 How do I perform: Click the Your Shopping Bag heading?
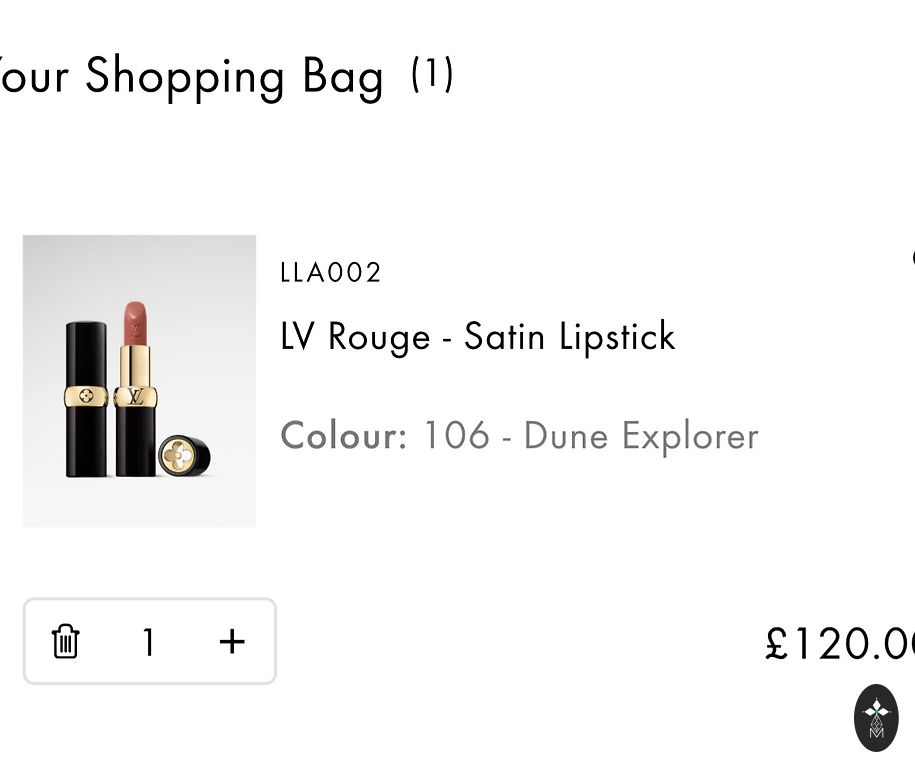tap(190, 76)
